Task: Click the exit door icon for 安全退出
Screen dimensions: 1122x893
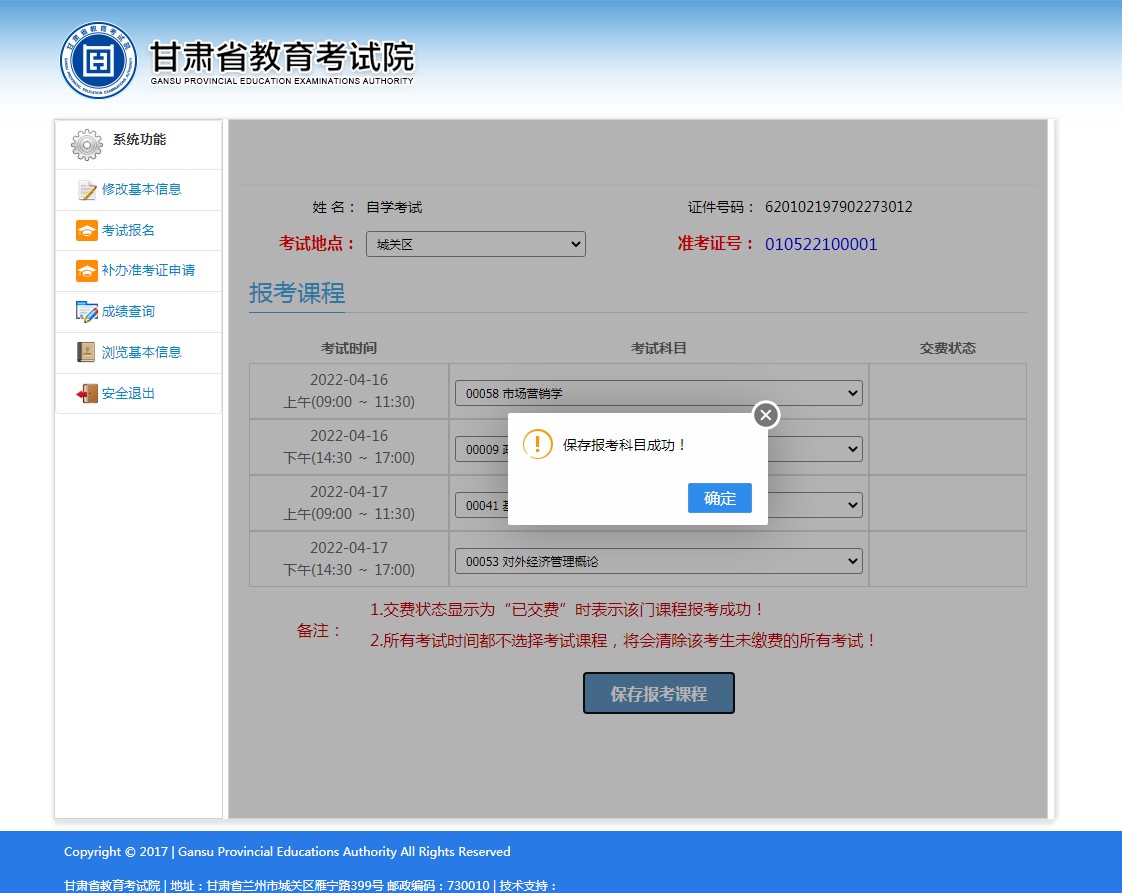Action: (x=87, y=394)
